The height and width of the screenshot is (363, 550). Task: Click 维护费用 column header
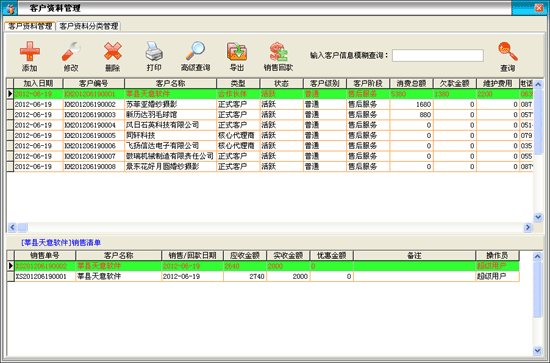(498, 83)
